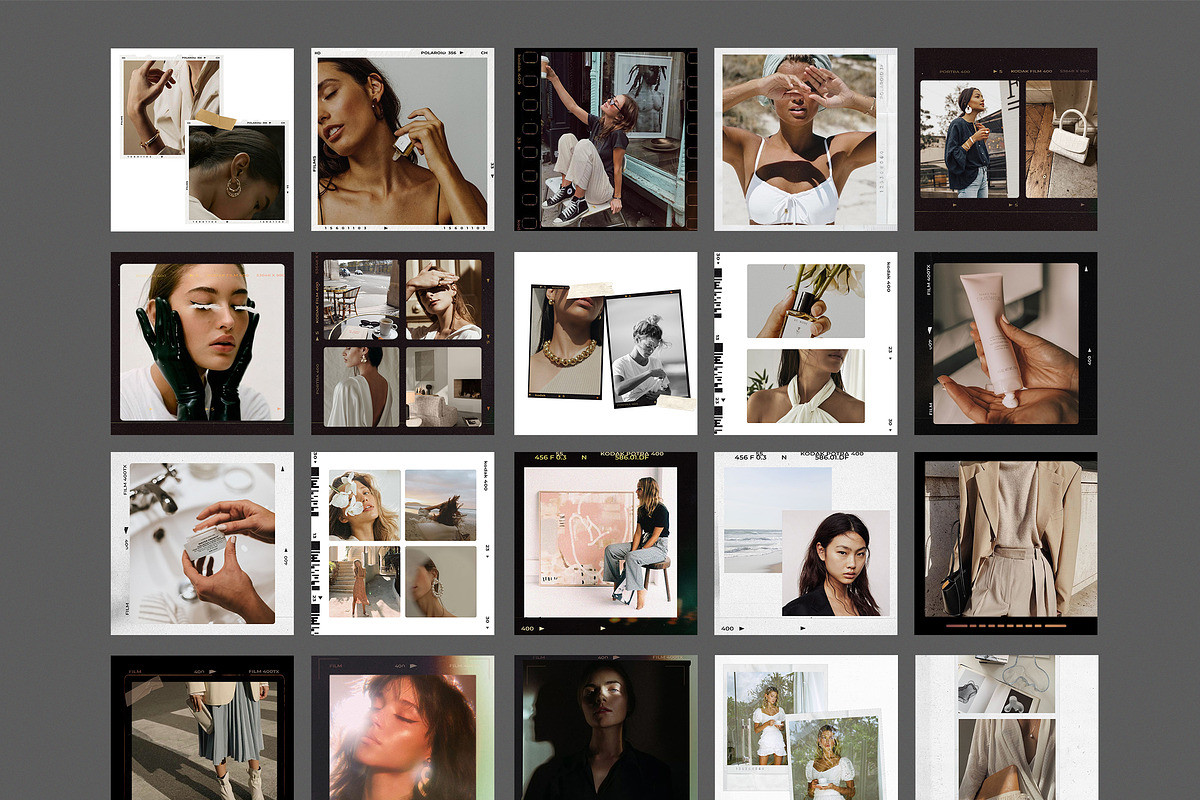1200x800 pixels.
Task: Select beach photo with woman in black blazer
Action: (805, 543)
